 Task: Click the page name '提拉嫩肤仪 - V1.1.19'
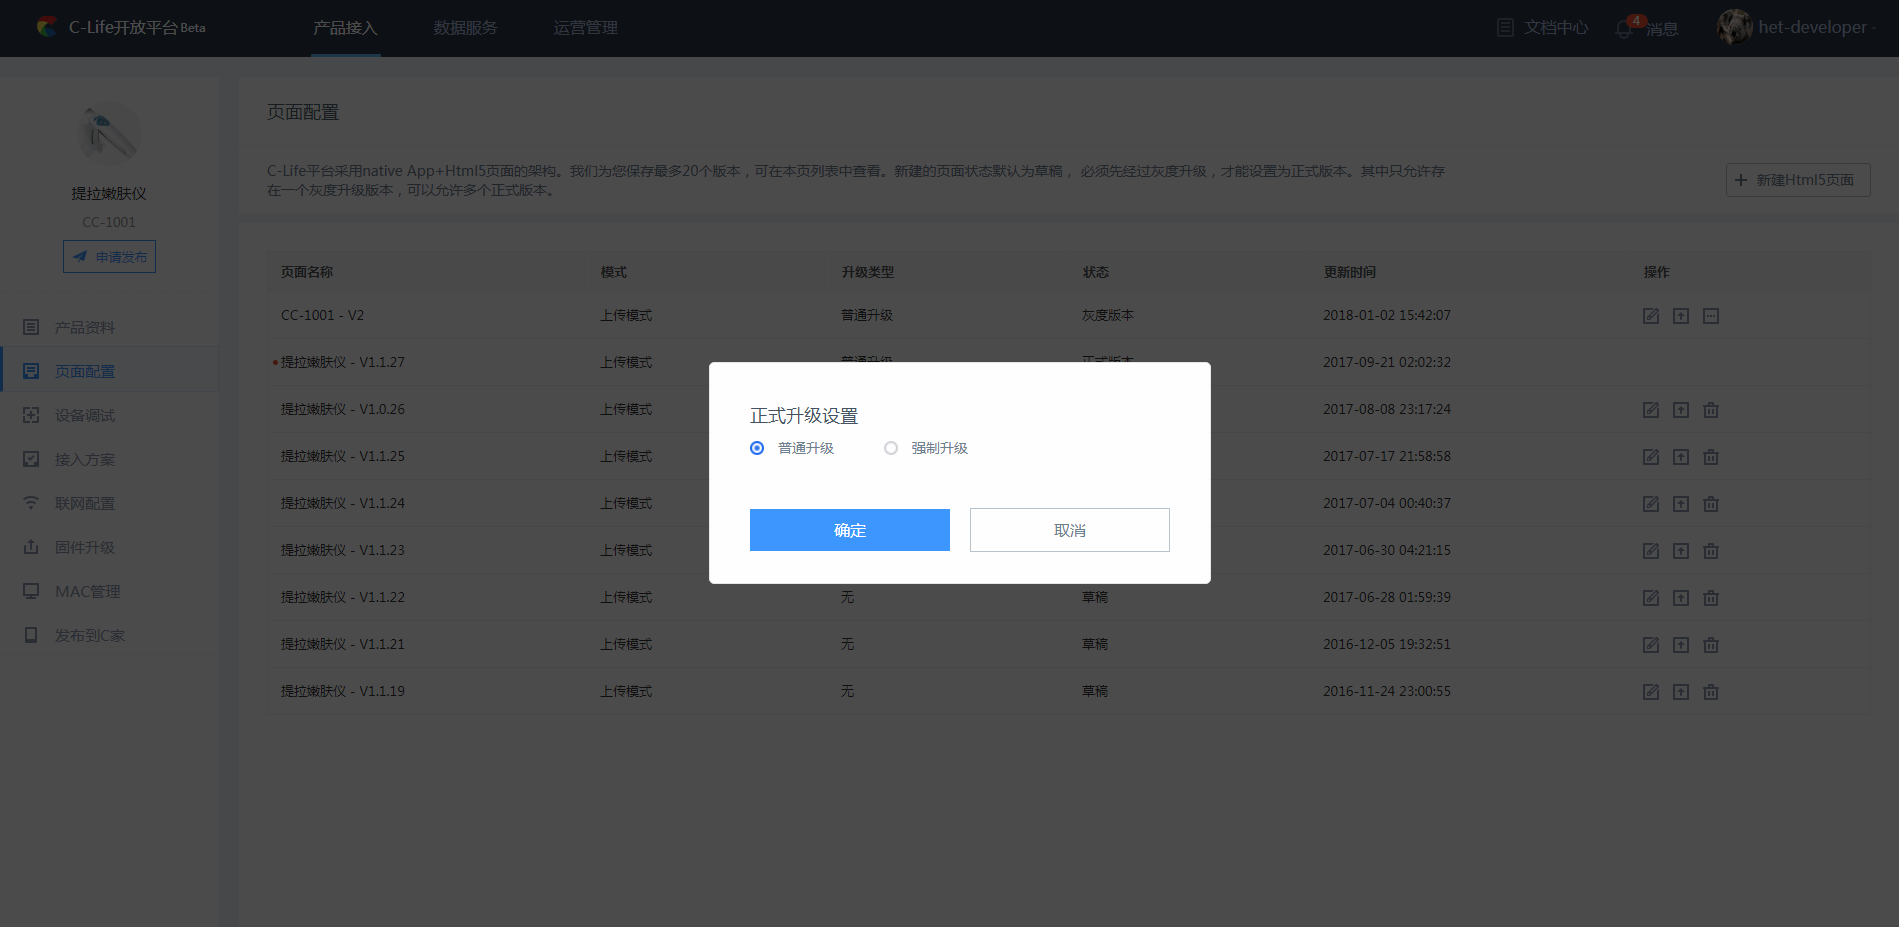342,691
